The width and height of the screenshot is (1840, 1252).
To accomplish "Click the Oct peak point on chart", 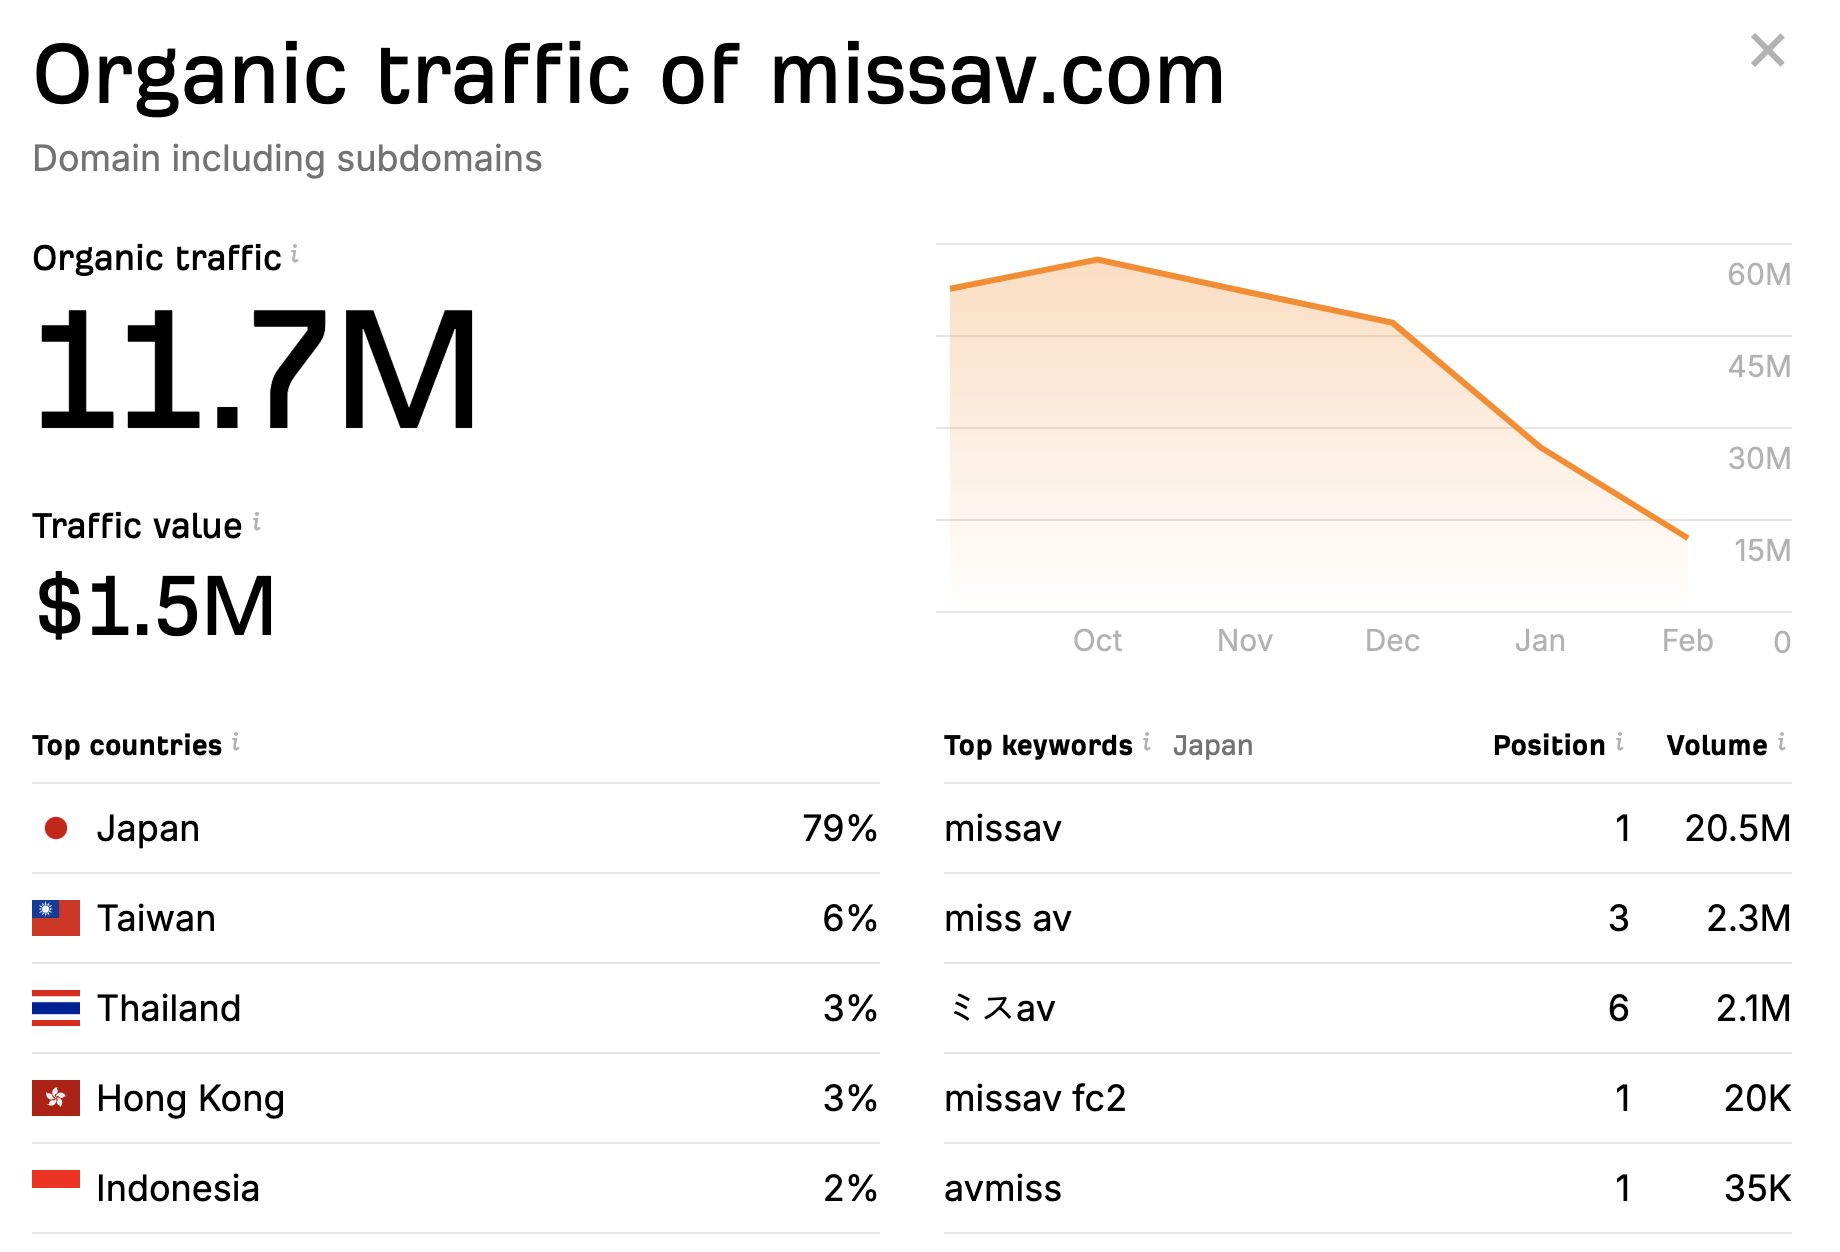I will pos(1098,260).
